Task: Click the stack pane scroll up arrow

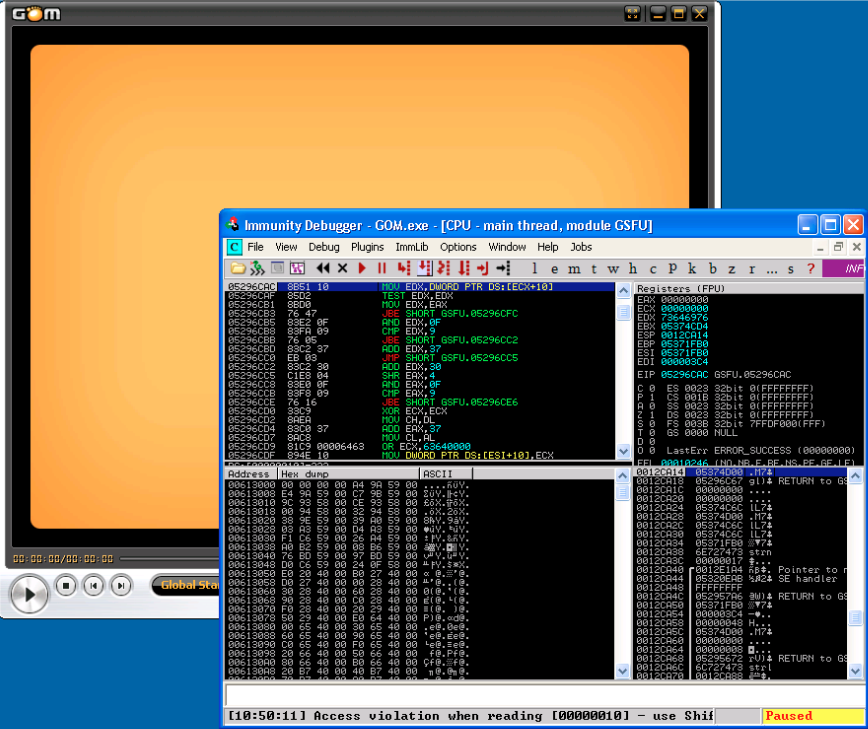Action: pos(855,475)
